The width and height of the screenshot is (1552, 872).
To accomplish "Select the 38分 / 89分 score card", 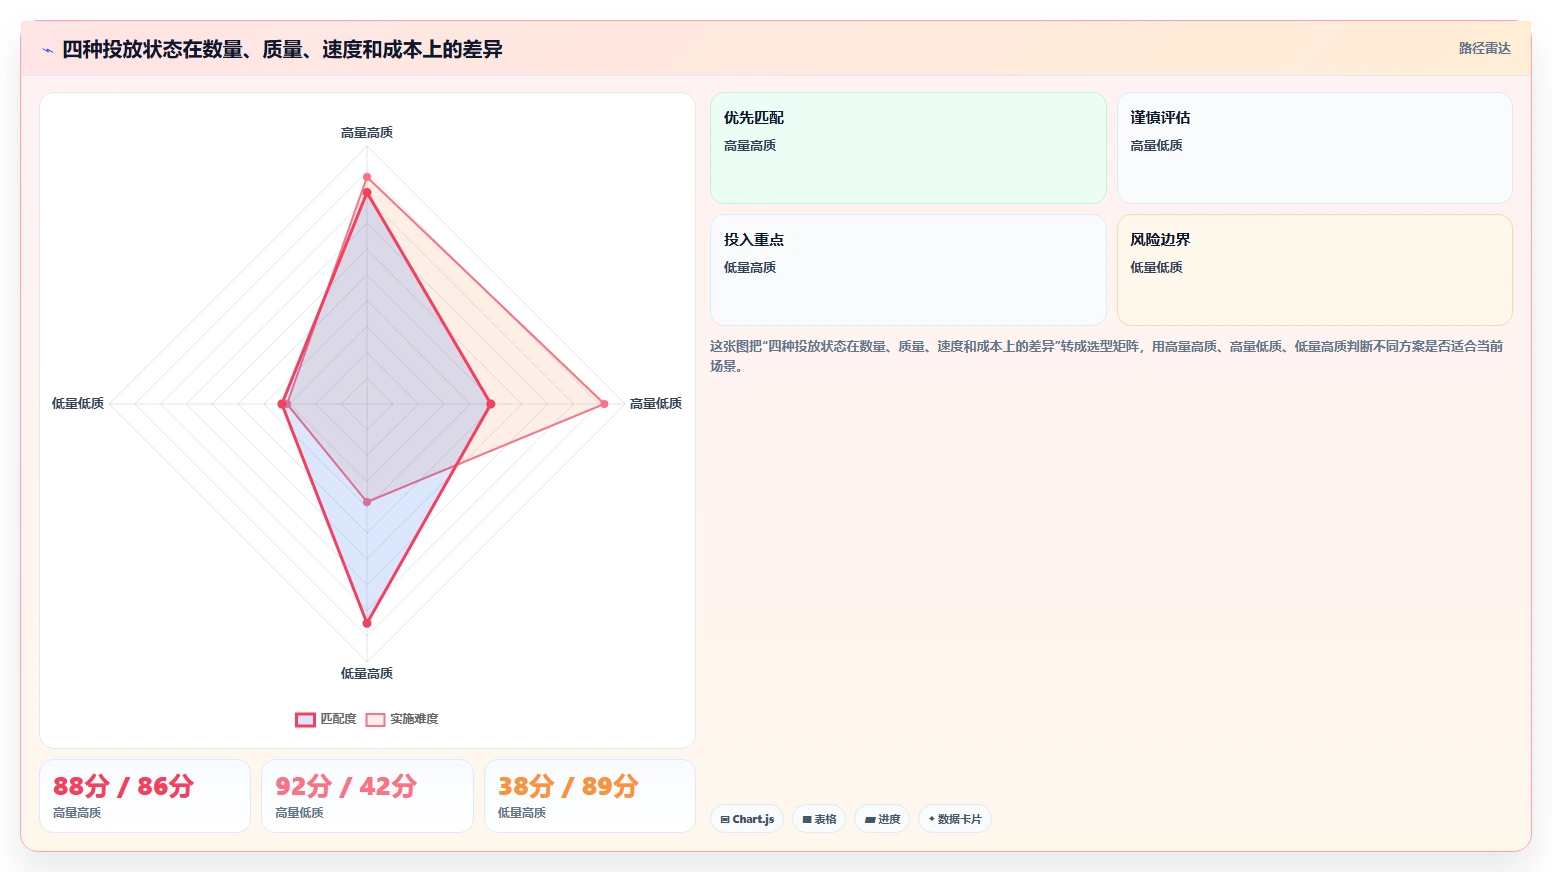I will pos(590,796).
